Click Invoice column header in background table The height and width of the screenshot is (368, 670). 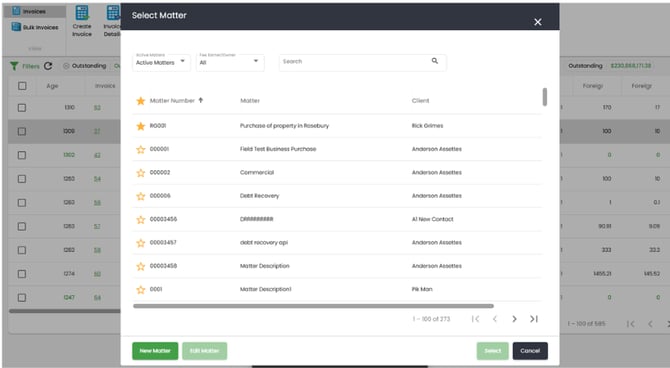pyautogui.click(x=105, y=86)
